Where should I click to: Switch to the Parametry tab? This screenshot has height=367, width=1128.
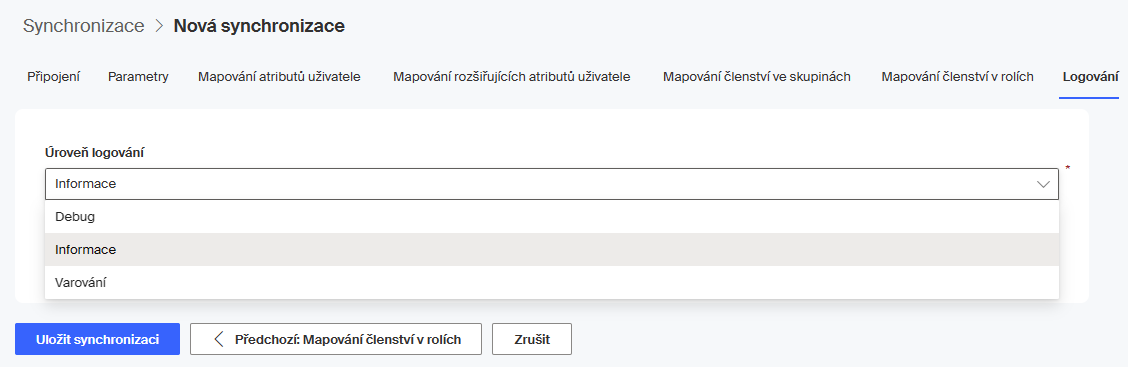point(138,76)
